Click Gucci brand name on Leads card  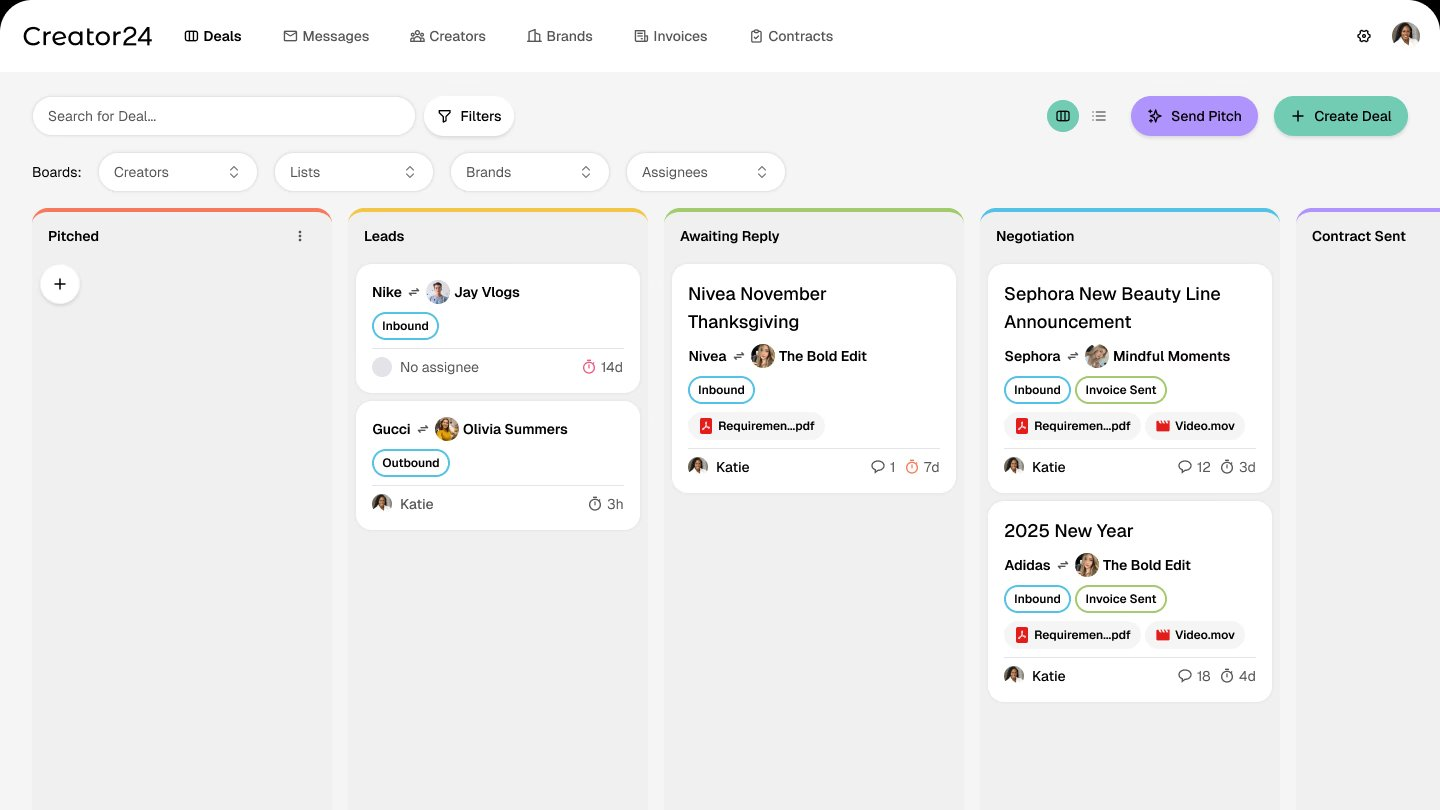click(391, 429)
